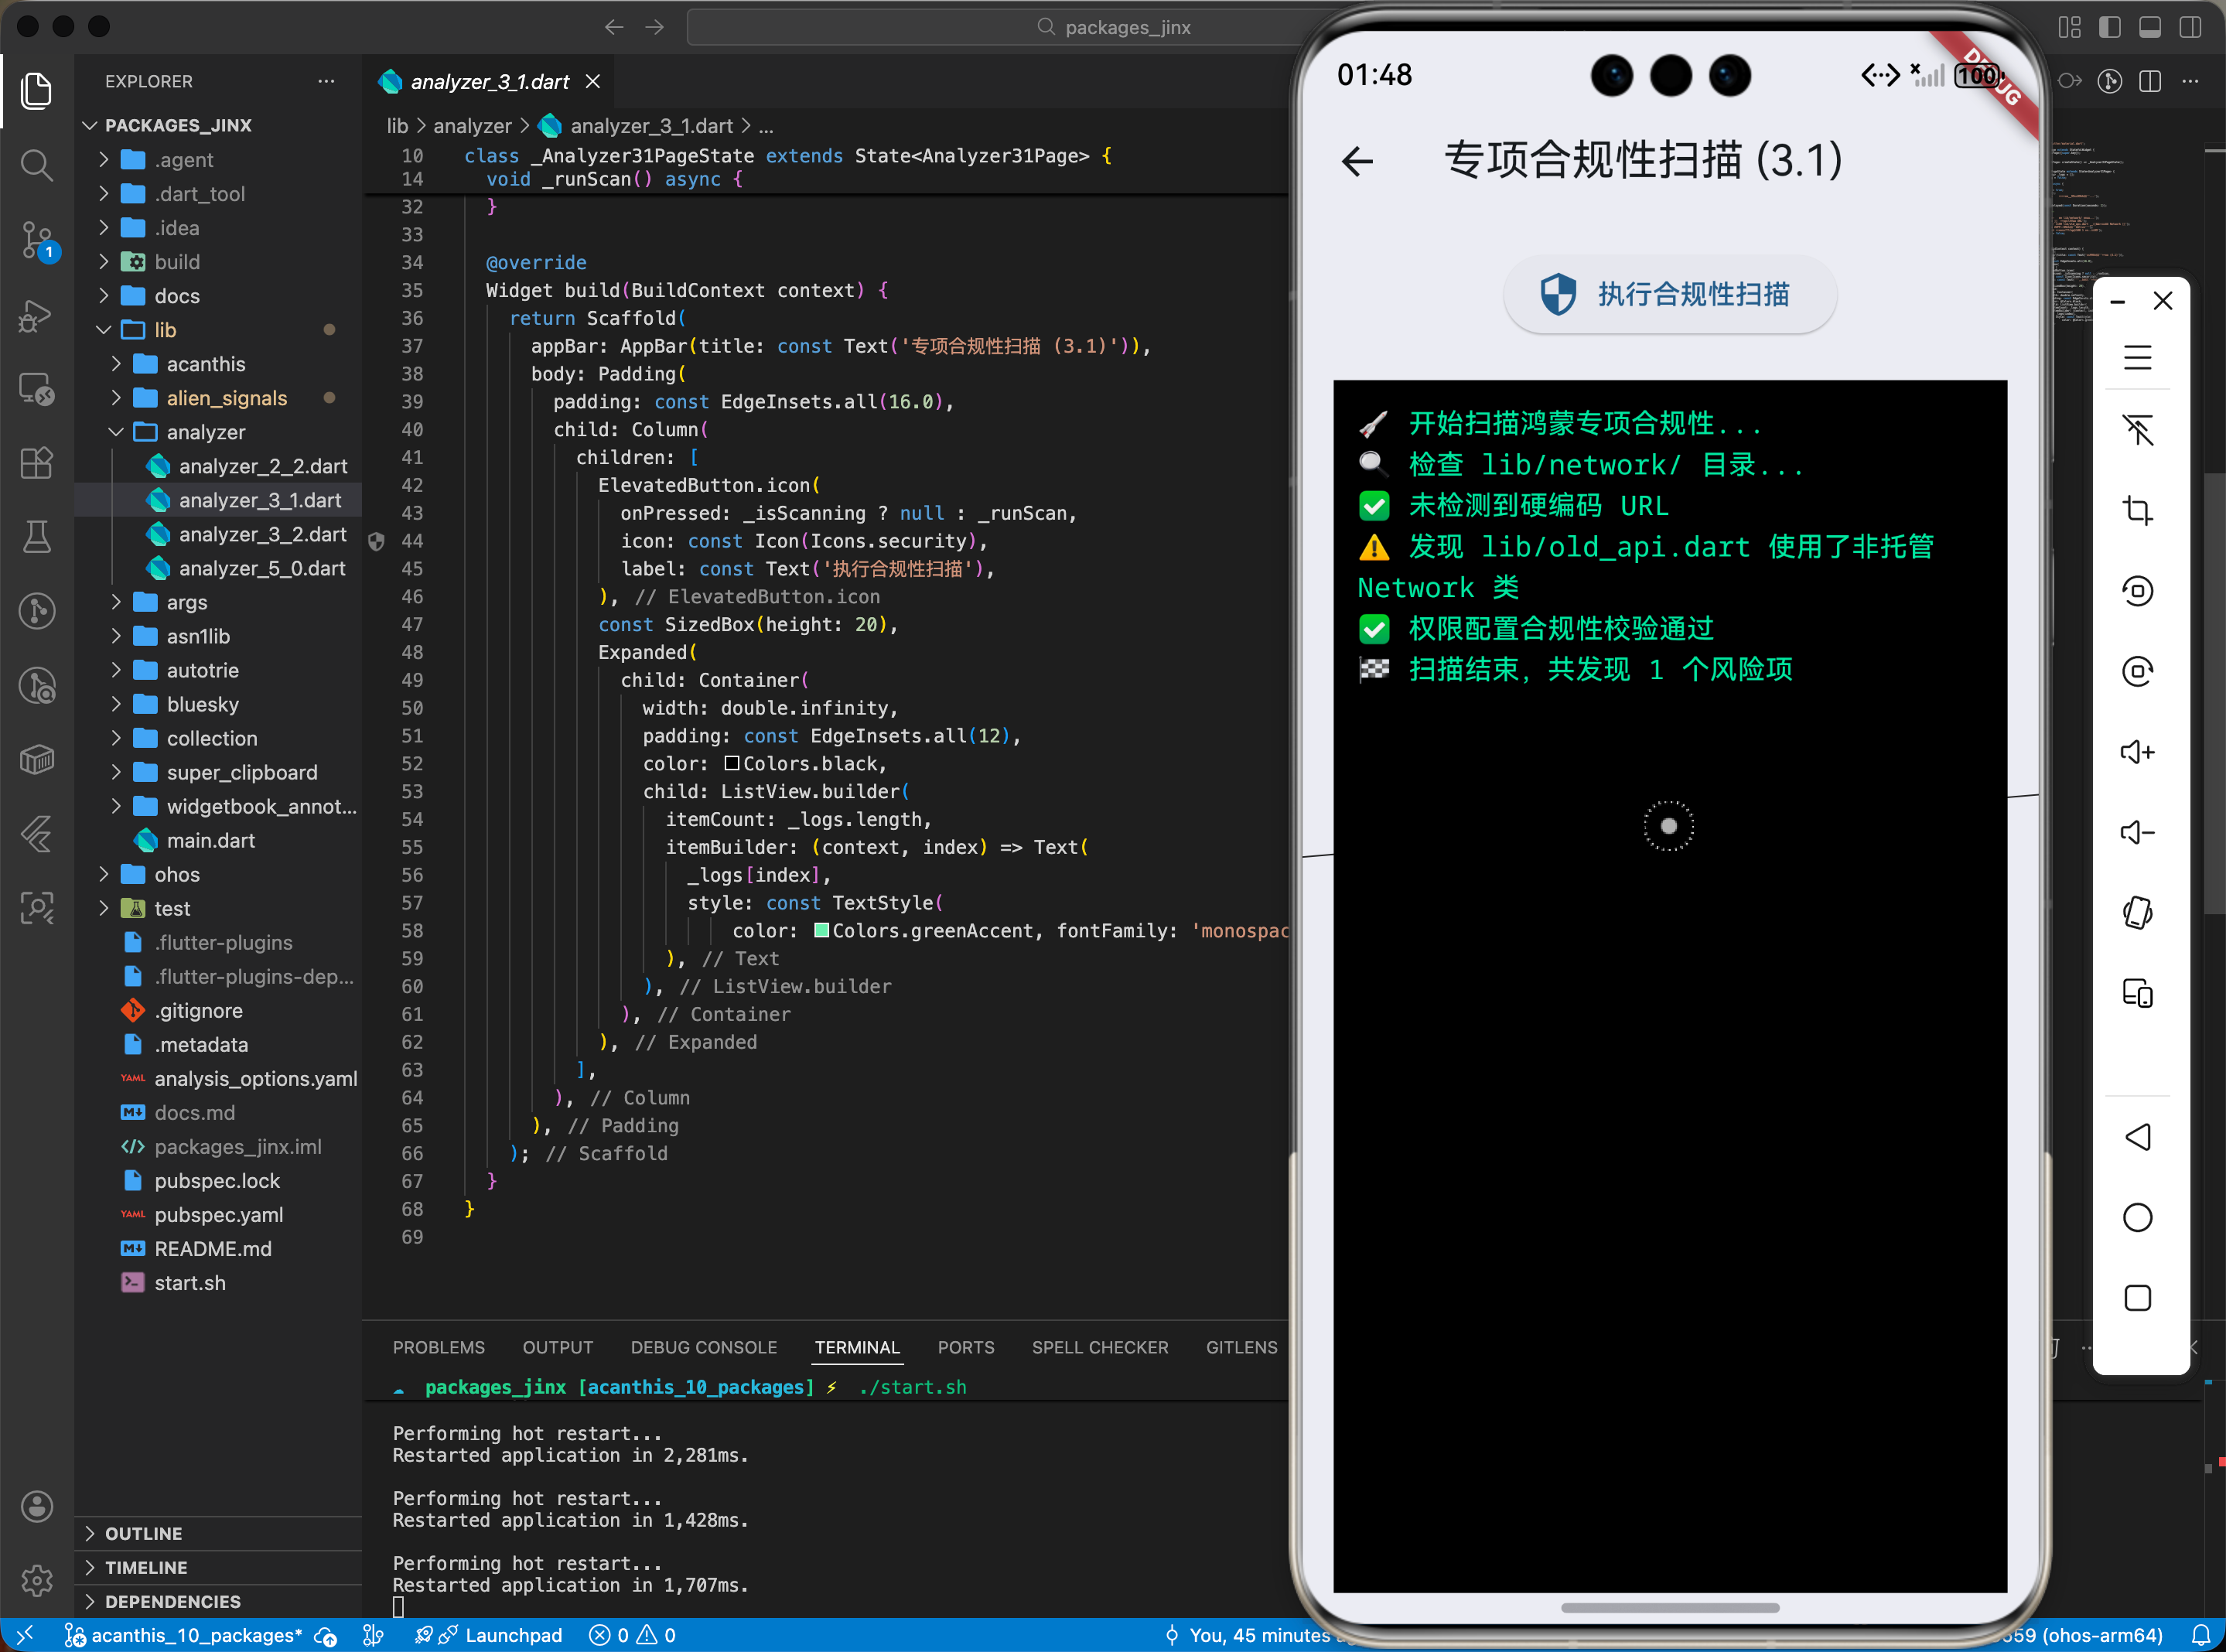Open the Search view in activity bar
2226x1652 pixels.
(37, 164)
